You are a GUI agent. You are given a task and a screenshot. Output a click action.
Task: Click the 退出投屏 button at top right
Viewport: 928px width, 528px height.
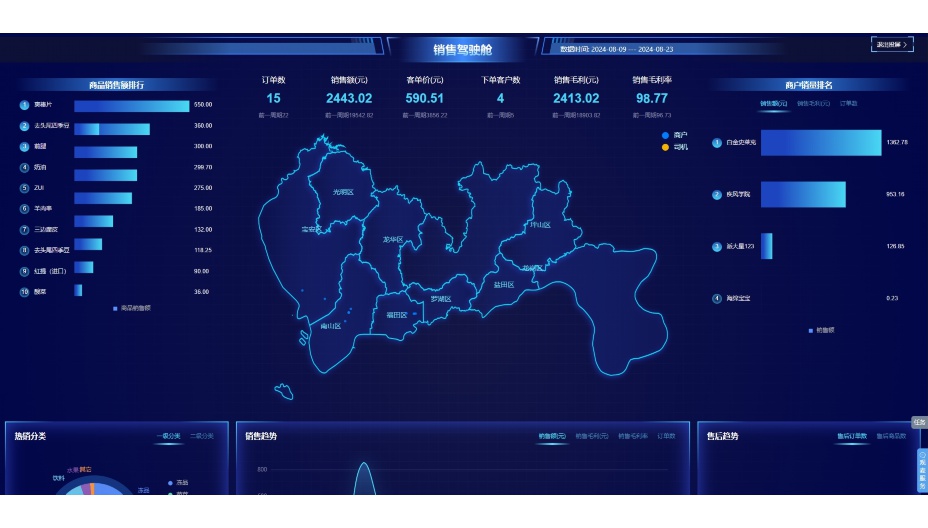(x=892, y=44)
